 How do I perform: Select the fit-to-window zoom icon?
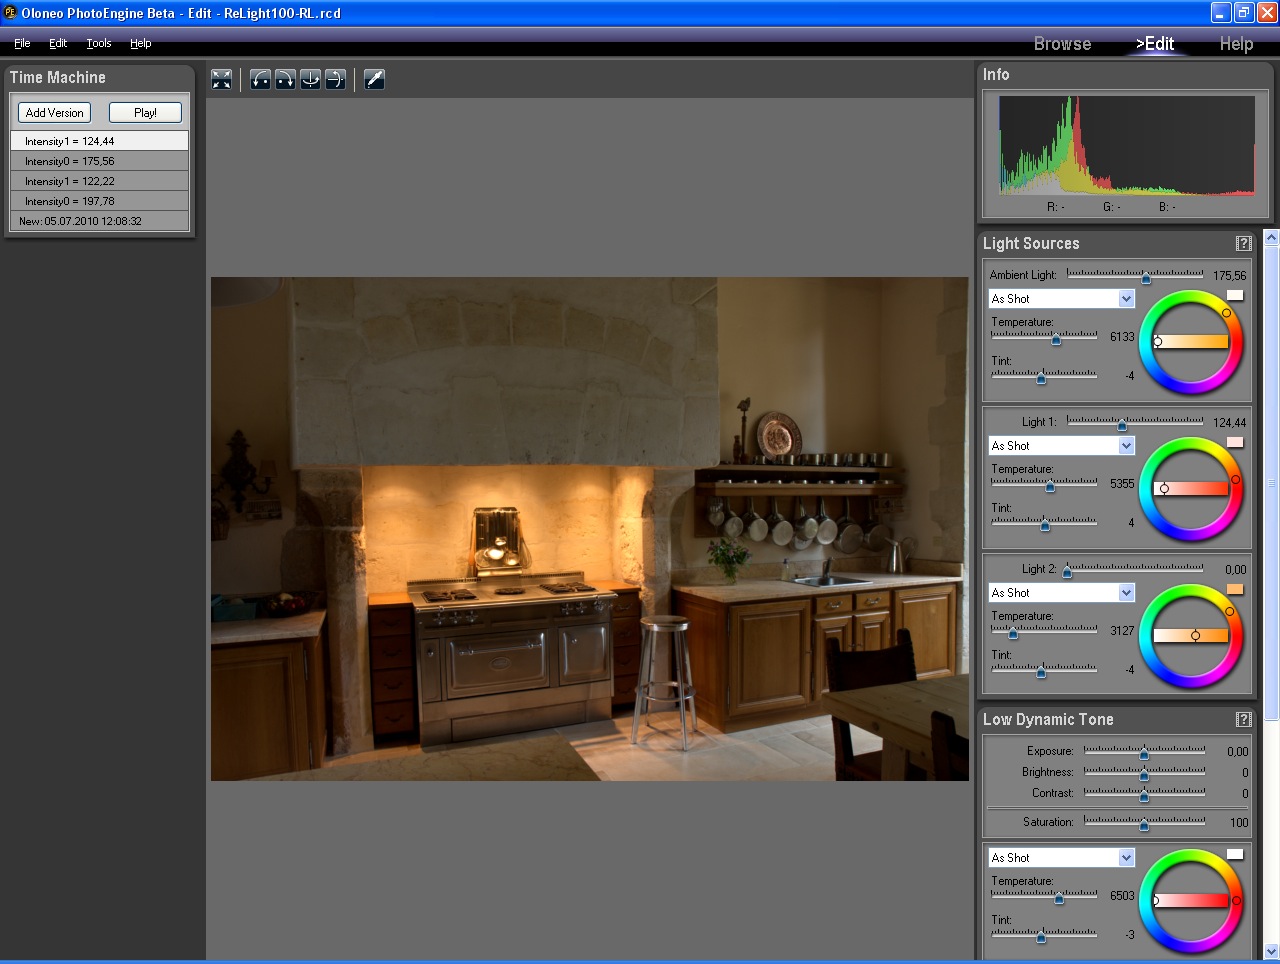(221, 79)
